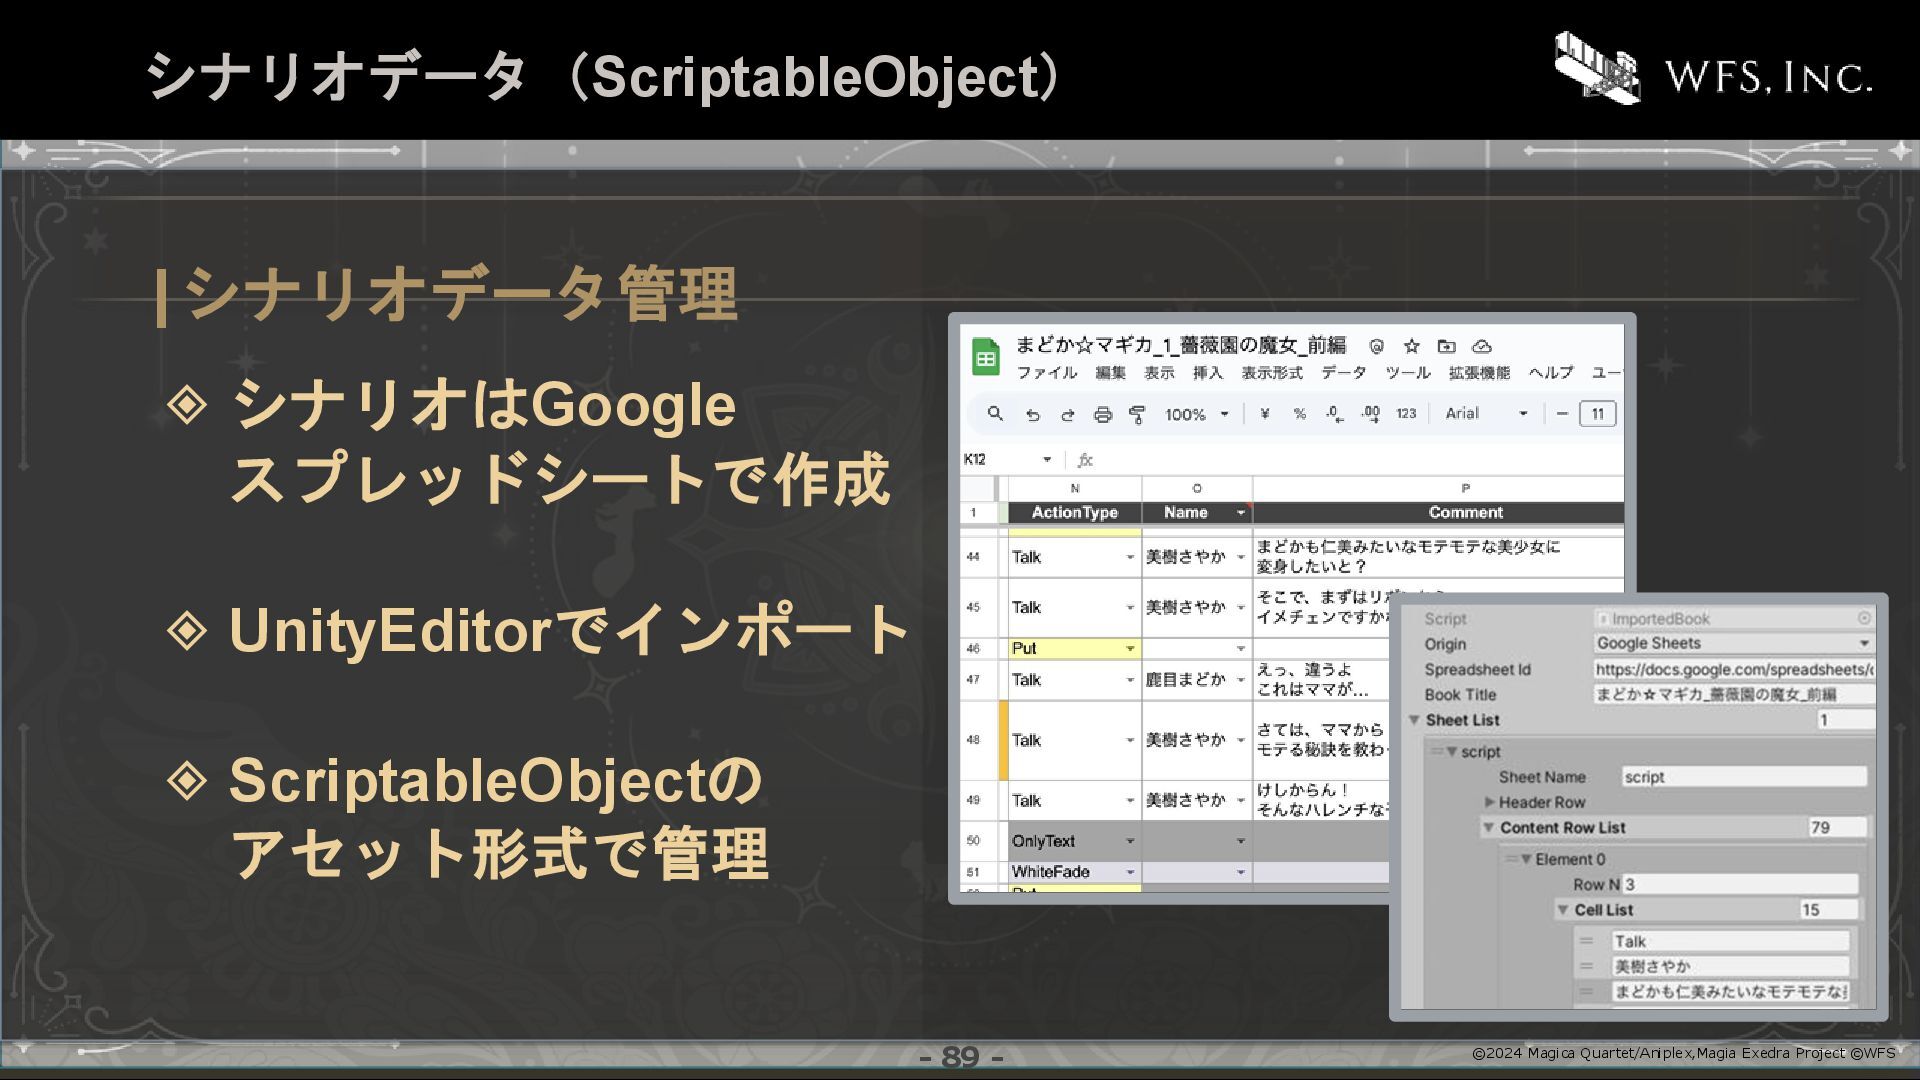
Task: Click the @ sharing status icon beside title
Action: [x=1377, y=346]
